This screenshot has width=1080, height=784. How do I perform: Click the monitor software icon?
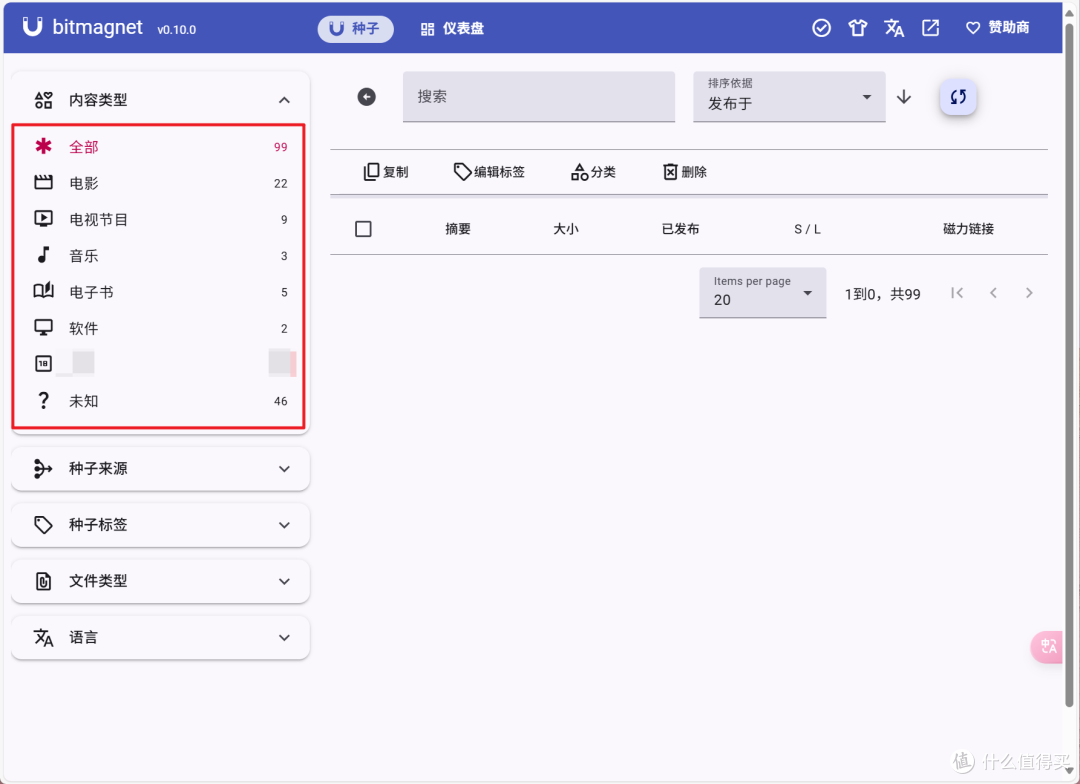[43, 328]
